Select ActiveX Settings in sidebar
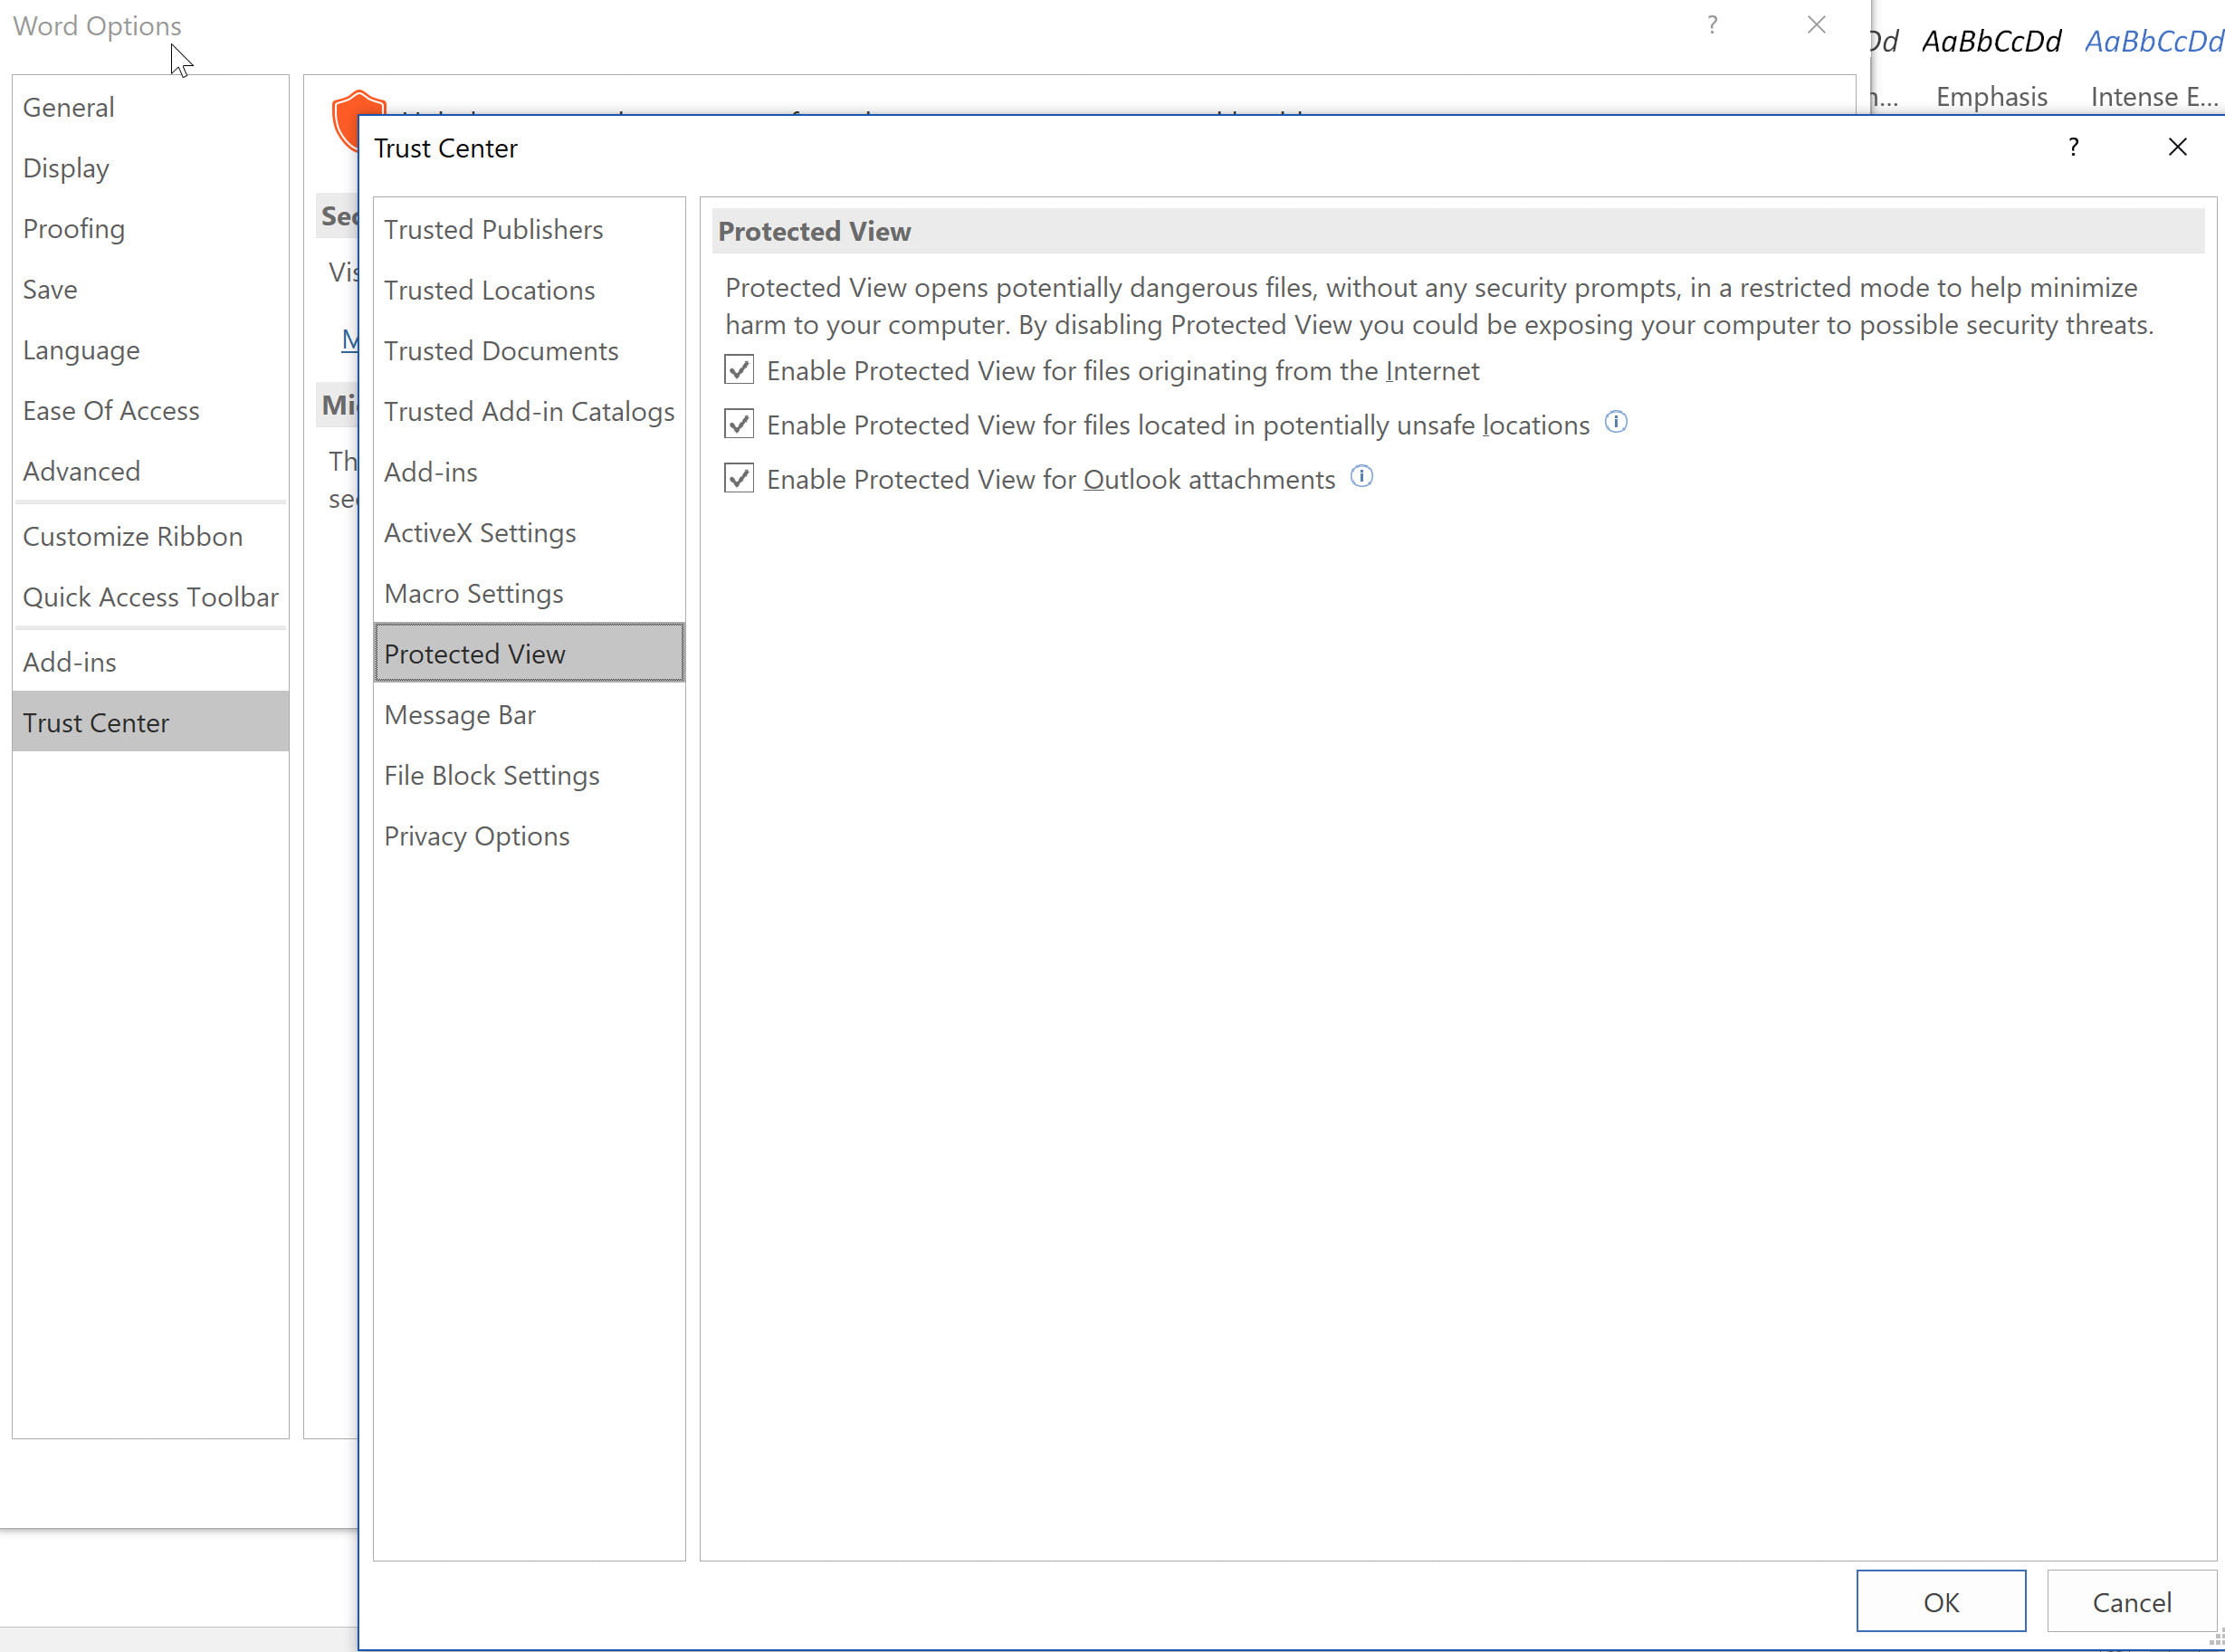The height and width of the screenshot is (1652, 2225). tap(480, 532)
